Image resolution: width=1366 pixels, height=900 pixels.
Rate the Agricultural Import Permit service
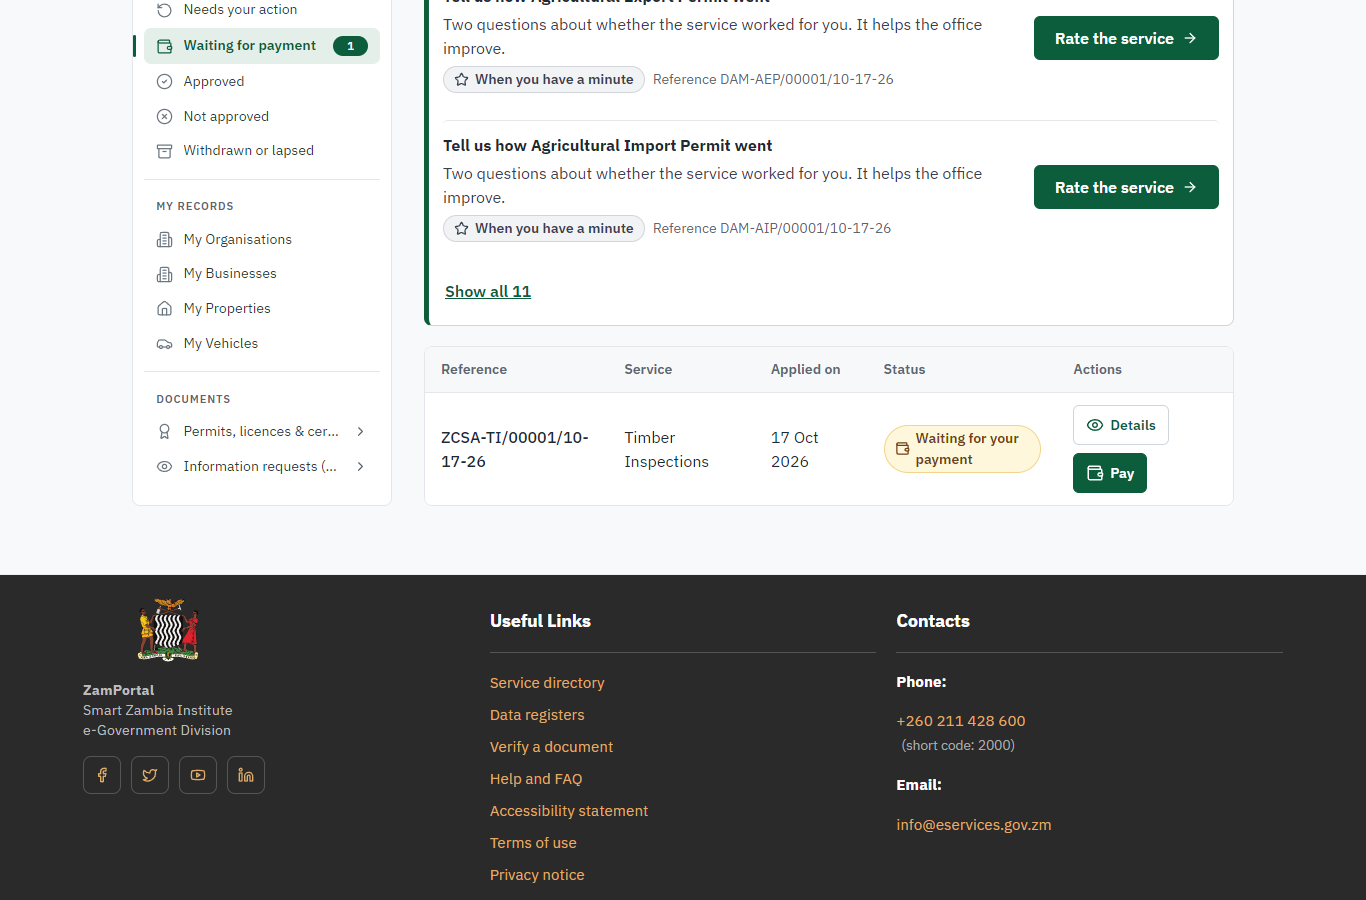coord(1126,187)
